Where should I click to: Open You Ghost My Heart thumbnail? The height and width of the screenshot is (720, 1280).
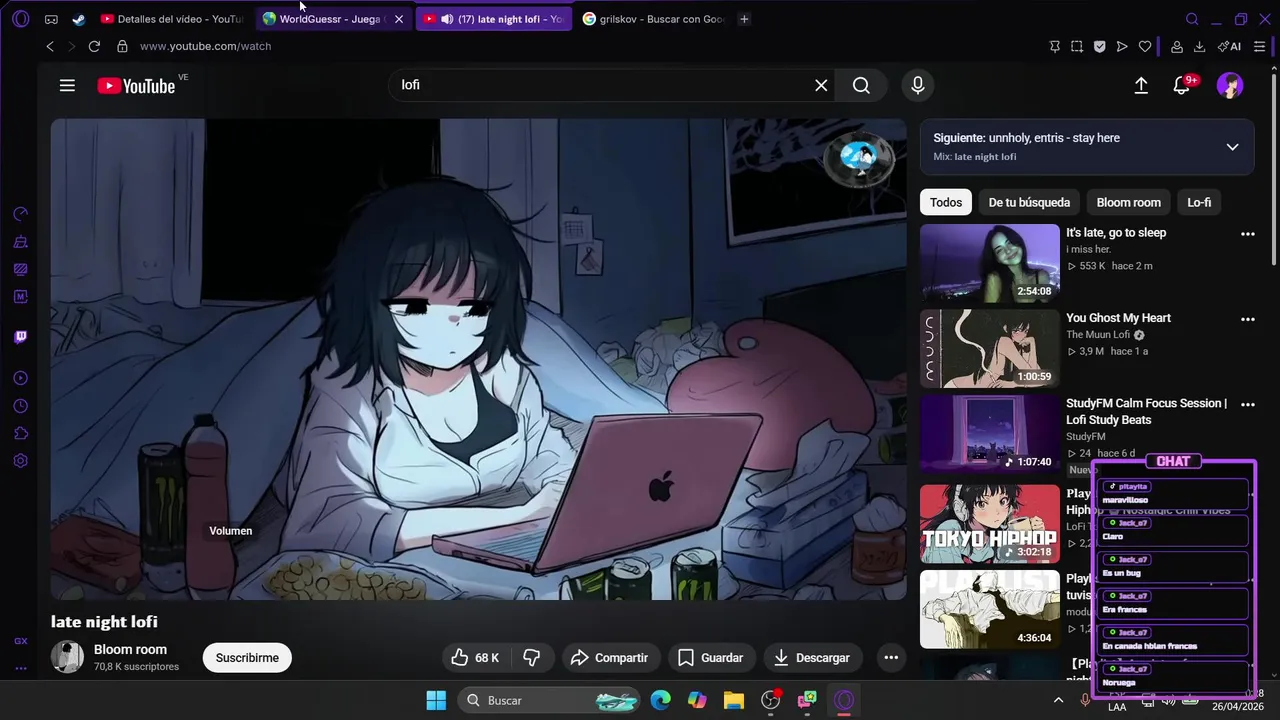click(989, 348)
